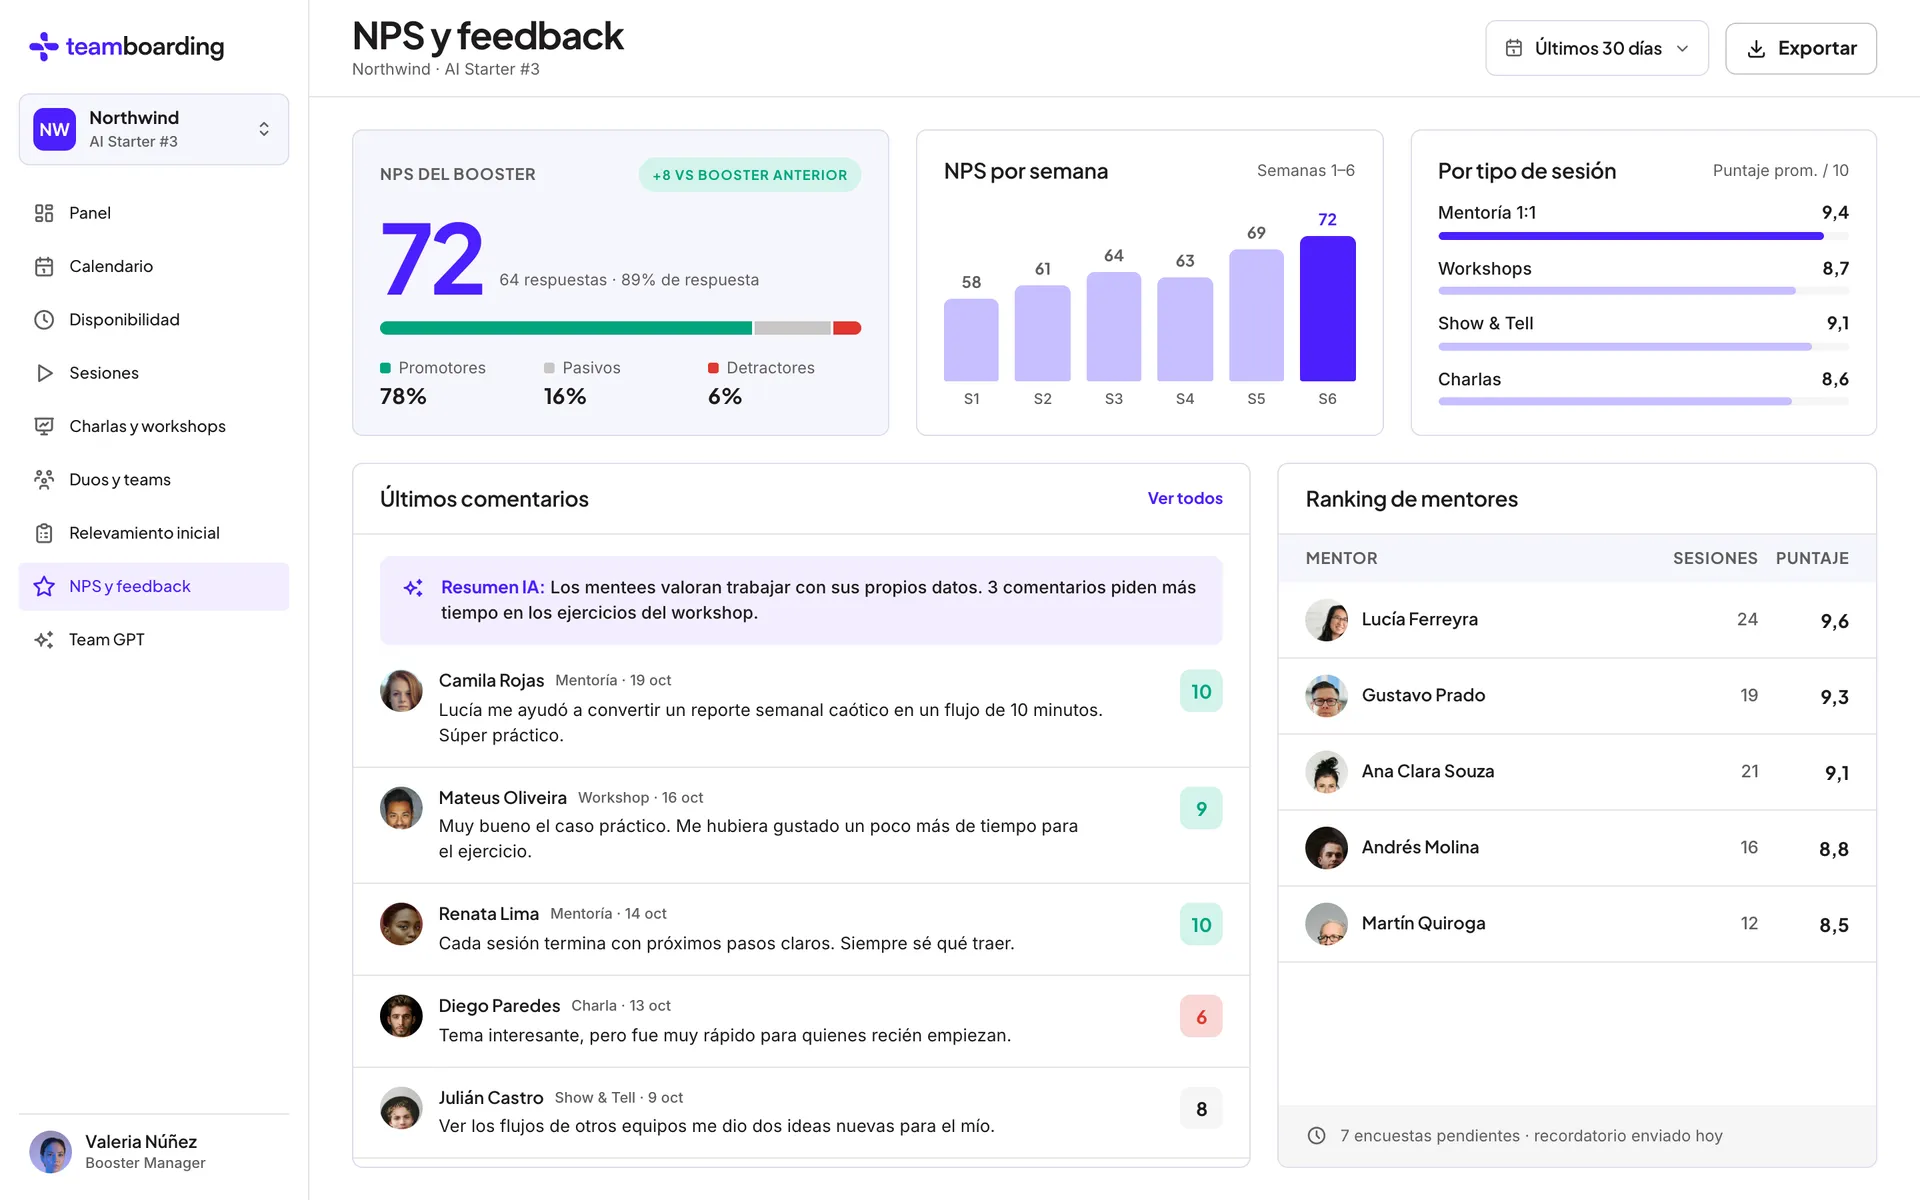
Task: Go to Panel in sidebar
Action: [154, 213]
